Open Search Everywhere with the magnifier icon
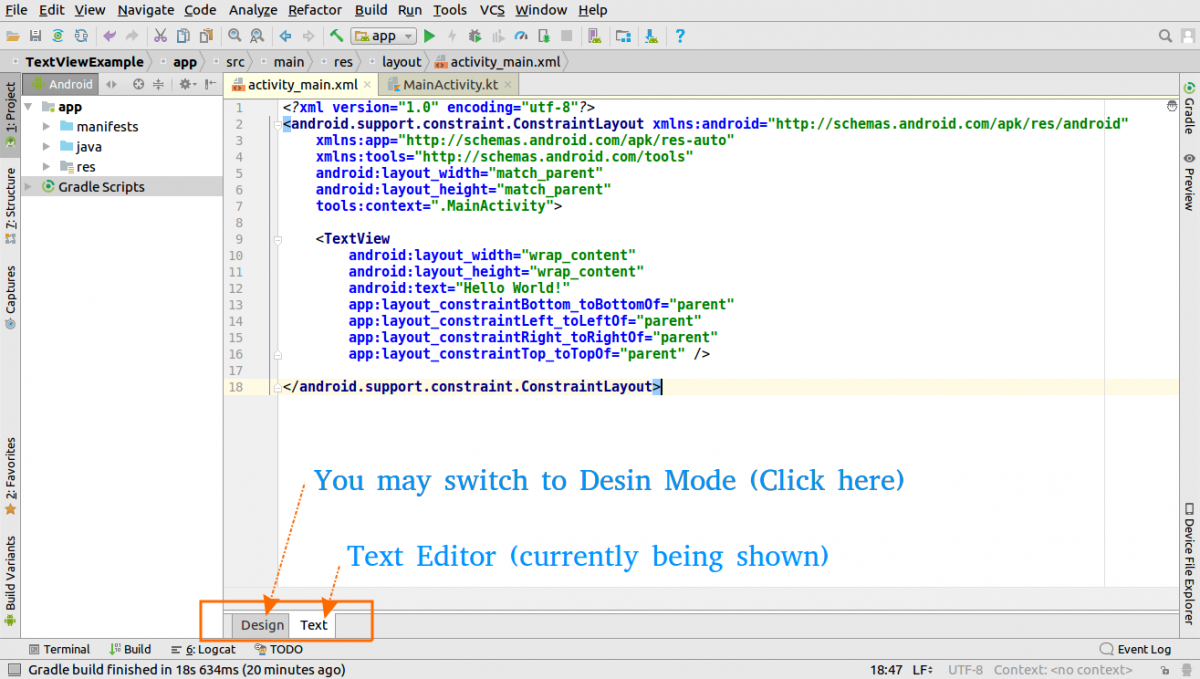 (1166, 35)
